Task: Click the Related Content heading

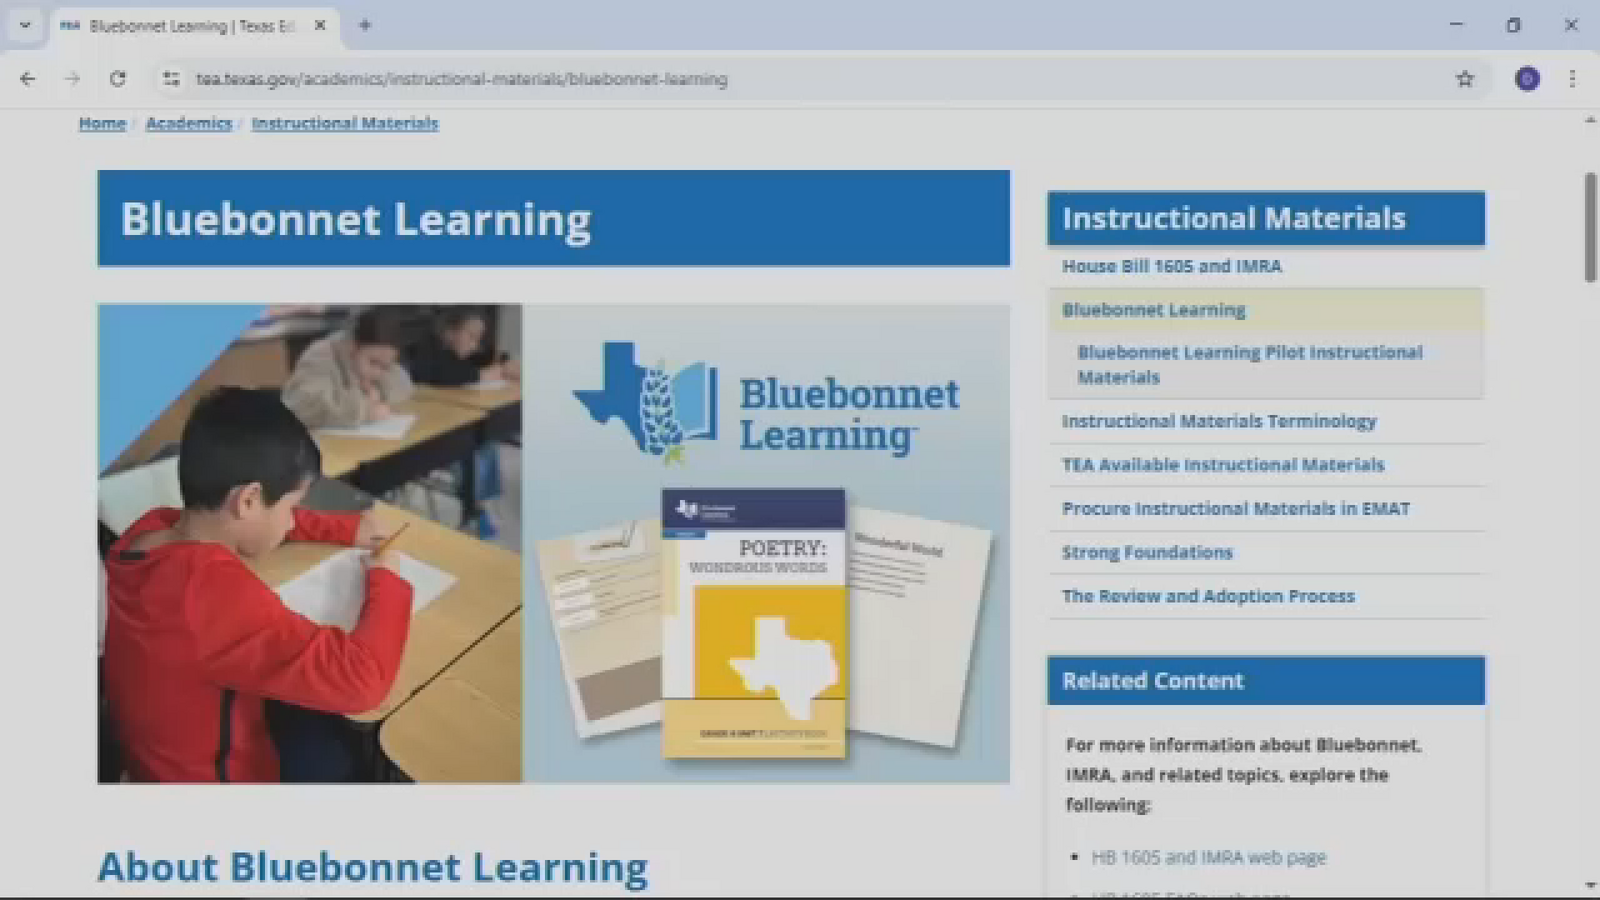Action: tap(1266, 681)
